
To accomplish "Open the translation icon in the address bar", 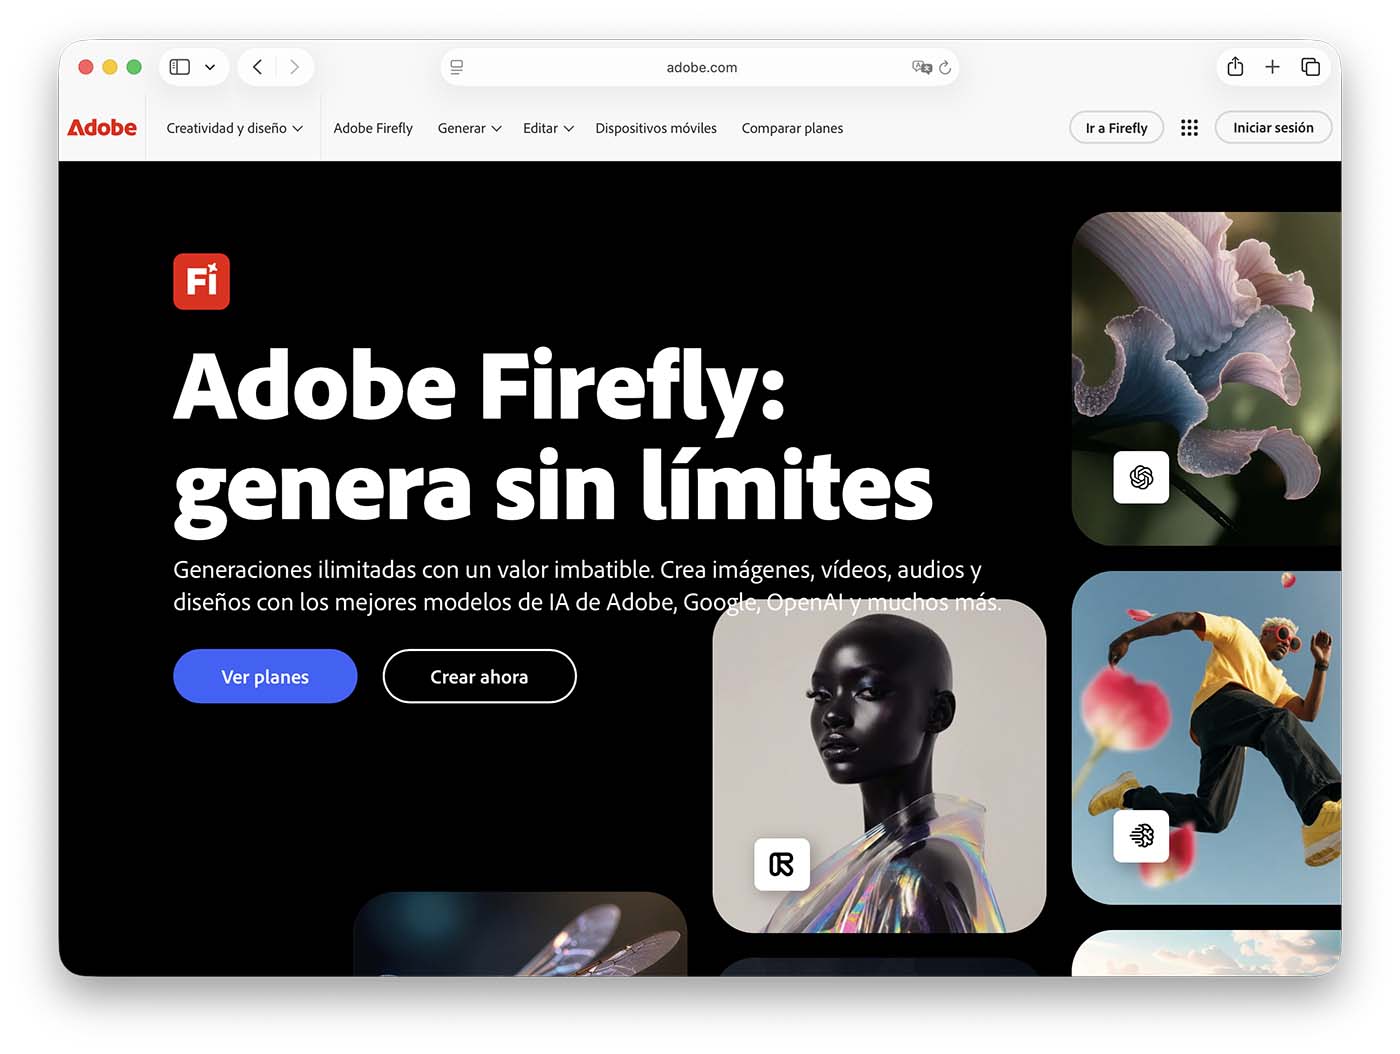I will click(922, 67).
